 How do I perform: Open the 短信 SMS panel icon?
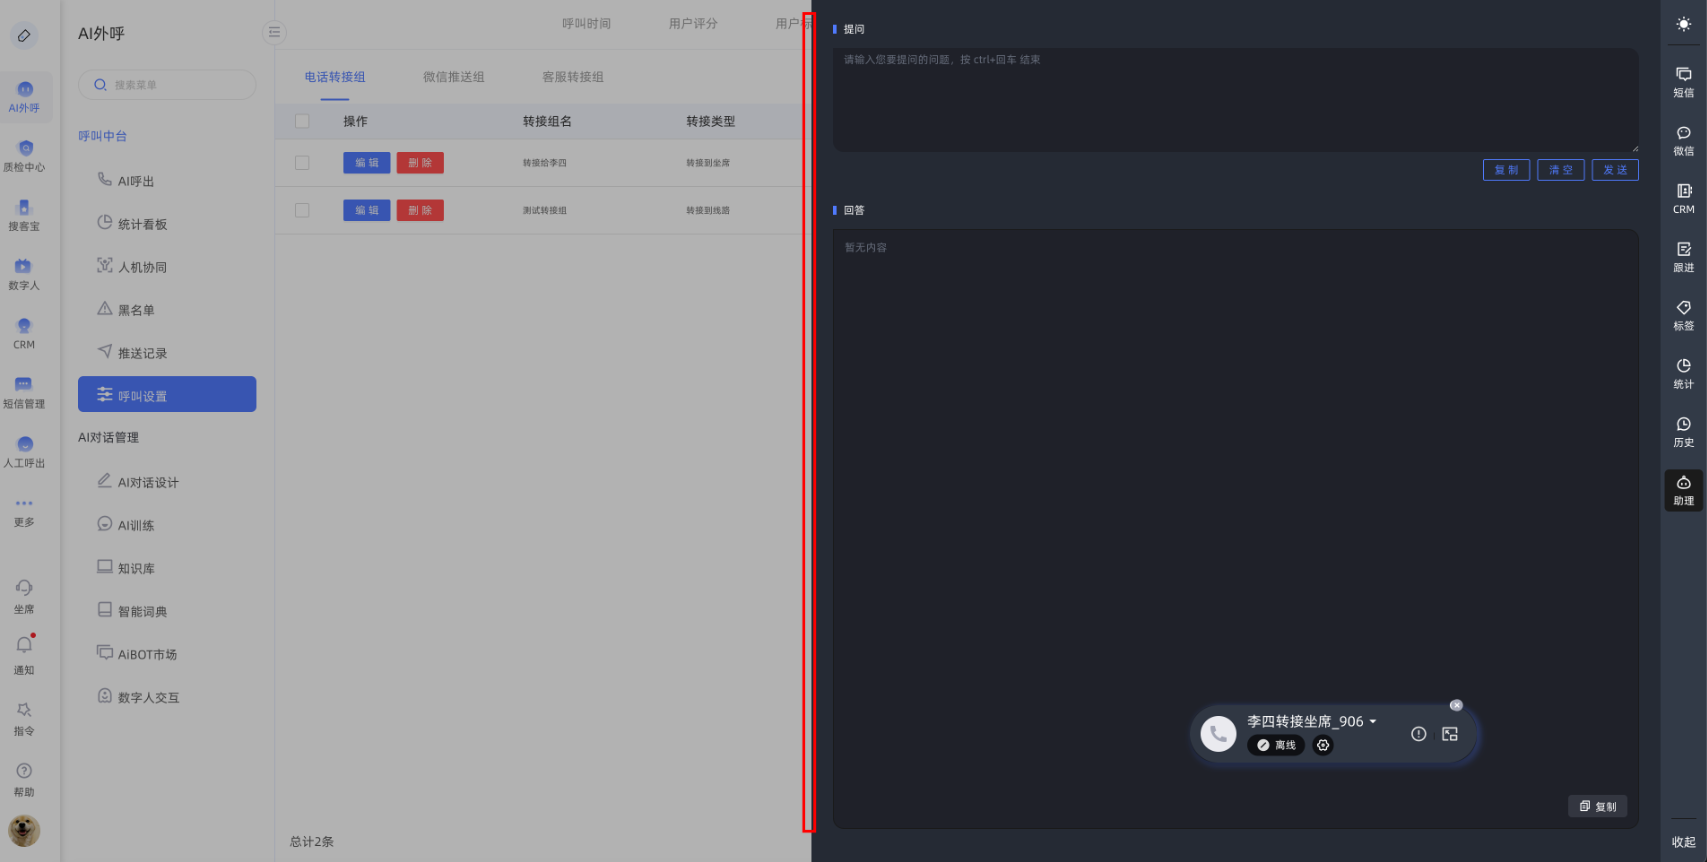point(1684,81)
